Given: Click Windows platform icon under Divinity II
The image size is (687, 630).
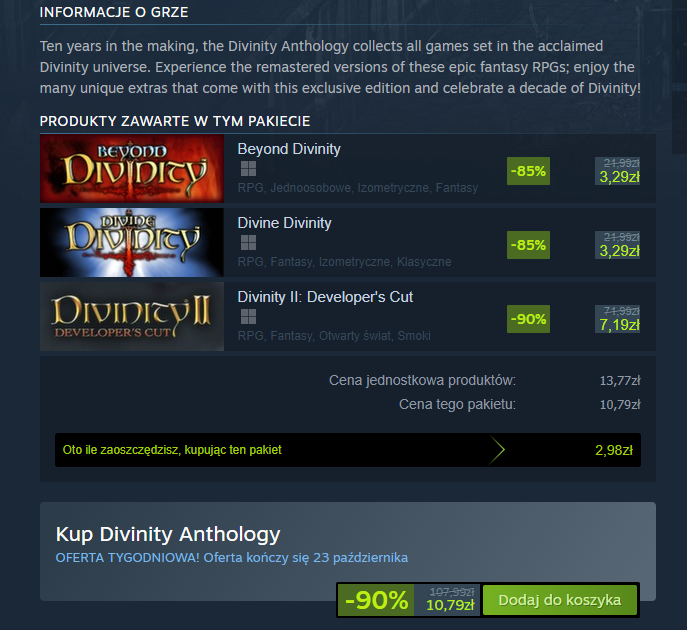Looking at the screenshot, I should pos(248,317).
